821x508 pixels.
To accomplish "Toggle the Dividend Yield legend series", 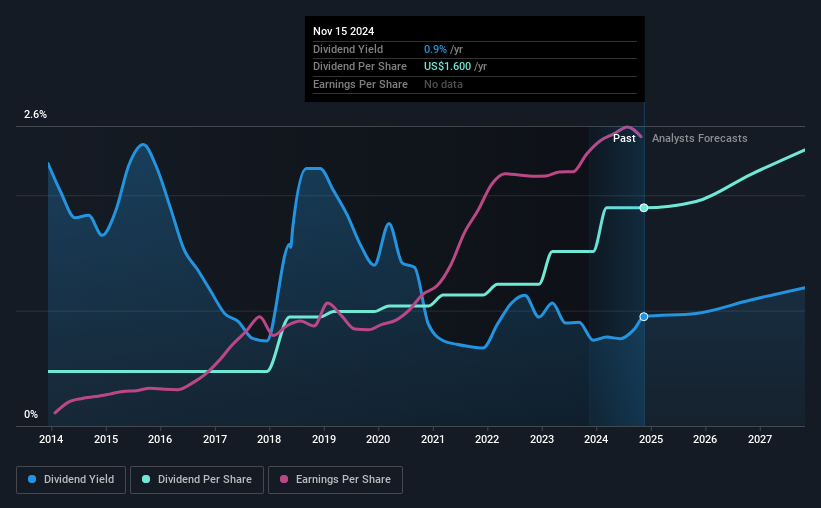I will click(71, 480).
